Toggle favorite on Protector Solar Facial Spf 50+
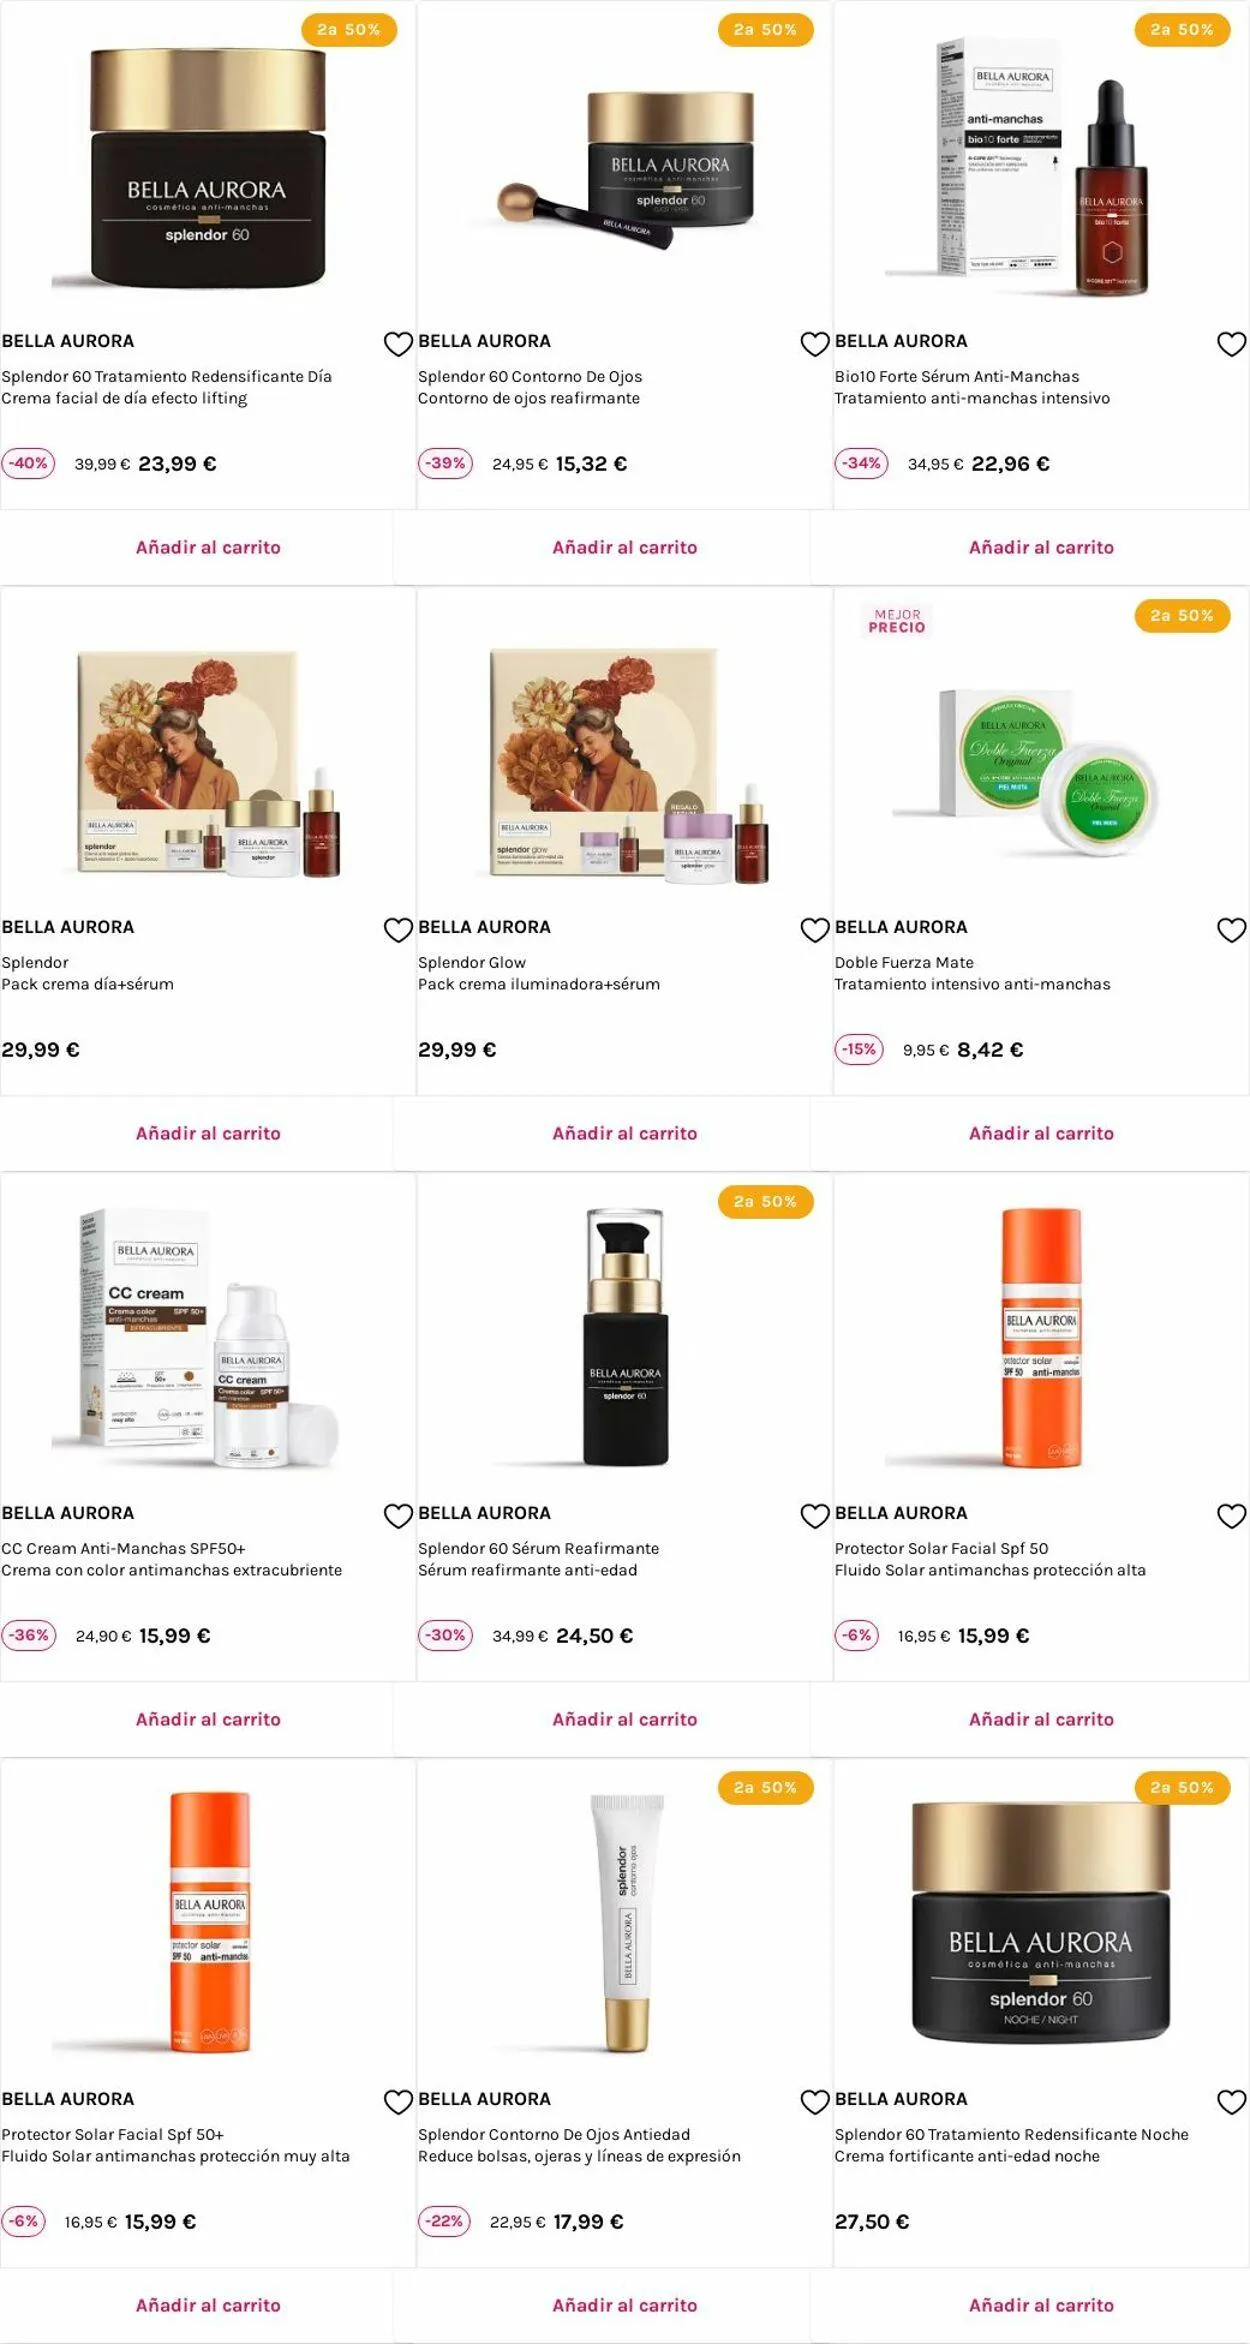This screenshot has width=1250, height=2344. pyautogui.click(x=398, y=2102)
